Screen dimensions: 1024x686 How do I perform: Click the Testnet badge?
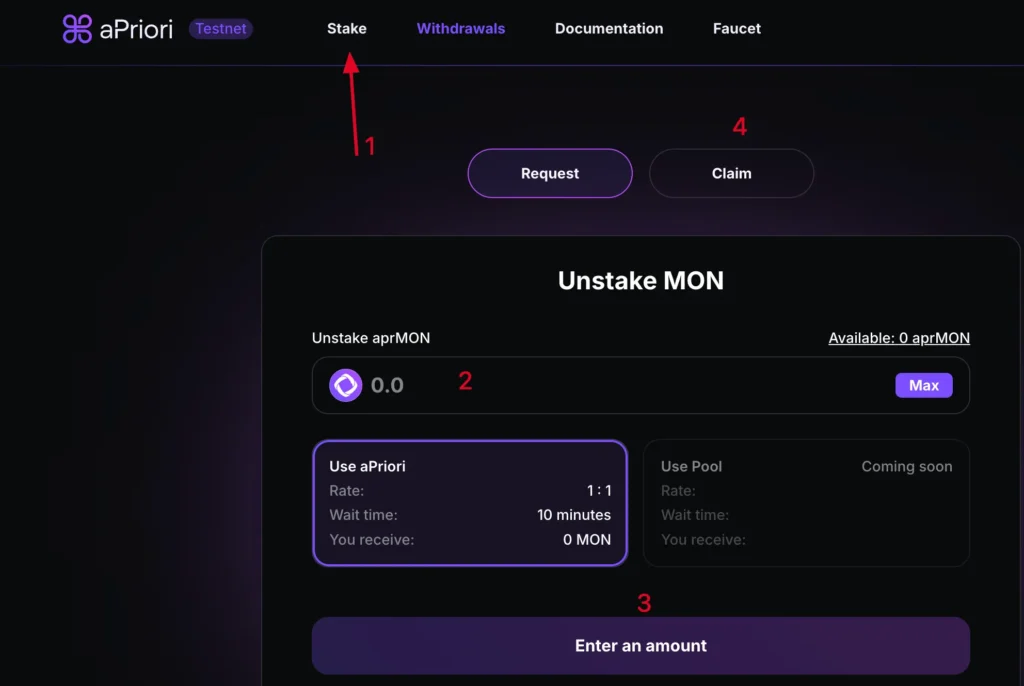pos(220,28)
